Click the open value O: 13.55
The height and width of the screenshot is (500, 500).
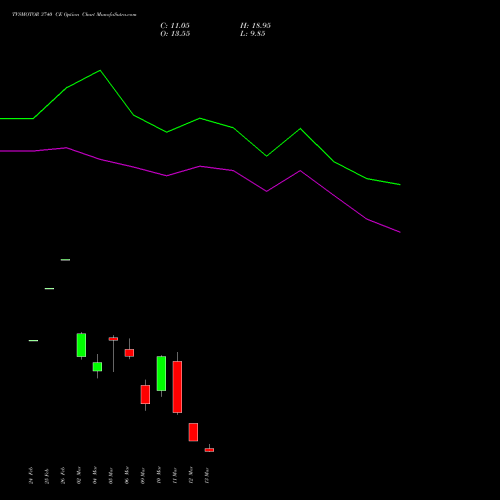coord(175,34)
